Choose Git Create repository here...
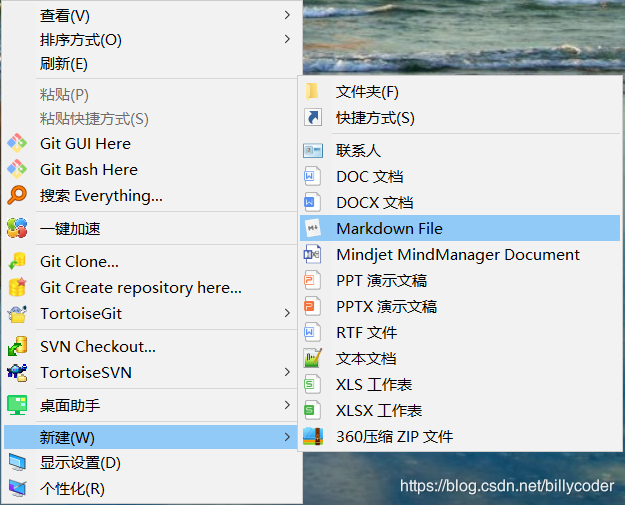This screenshot has width=625, height=505. pyautogui.click(x=151, y=287)
